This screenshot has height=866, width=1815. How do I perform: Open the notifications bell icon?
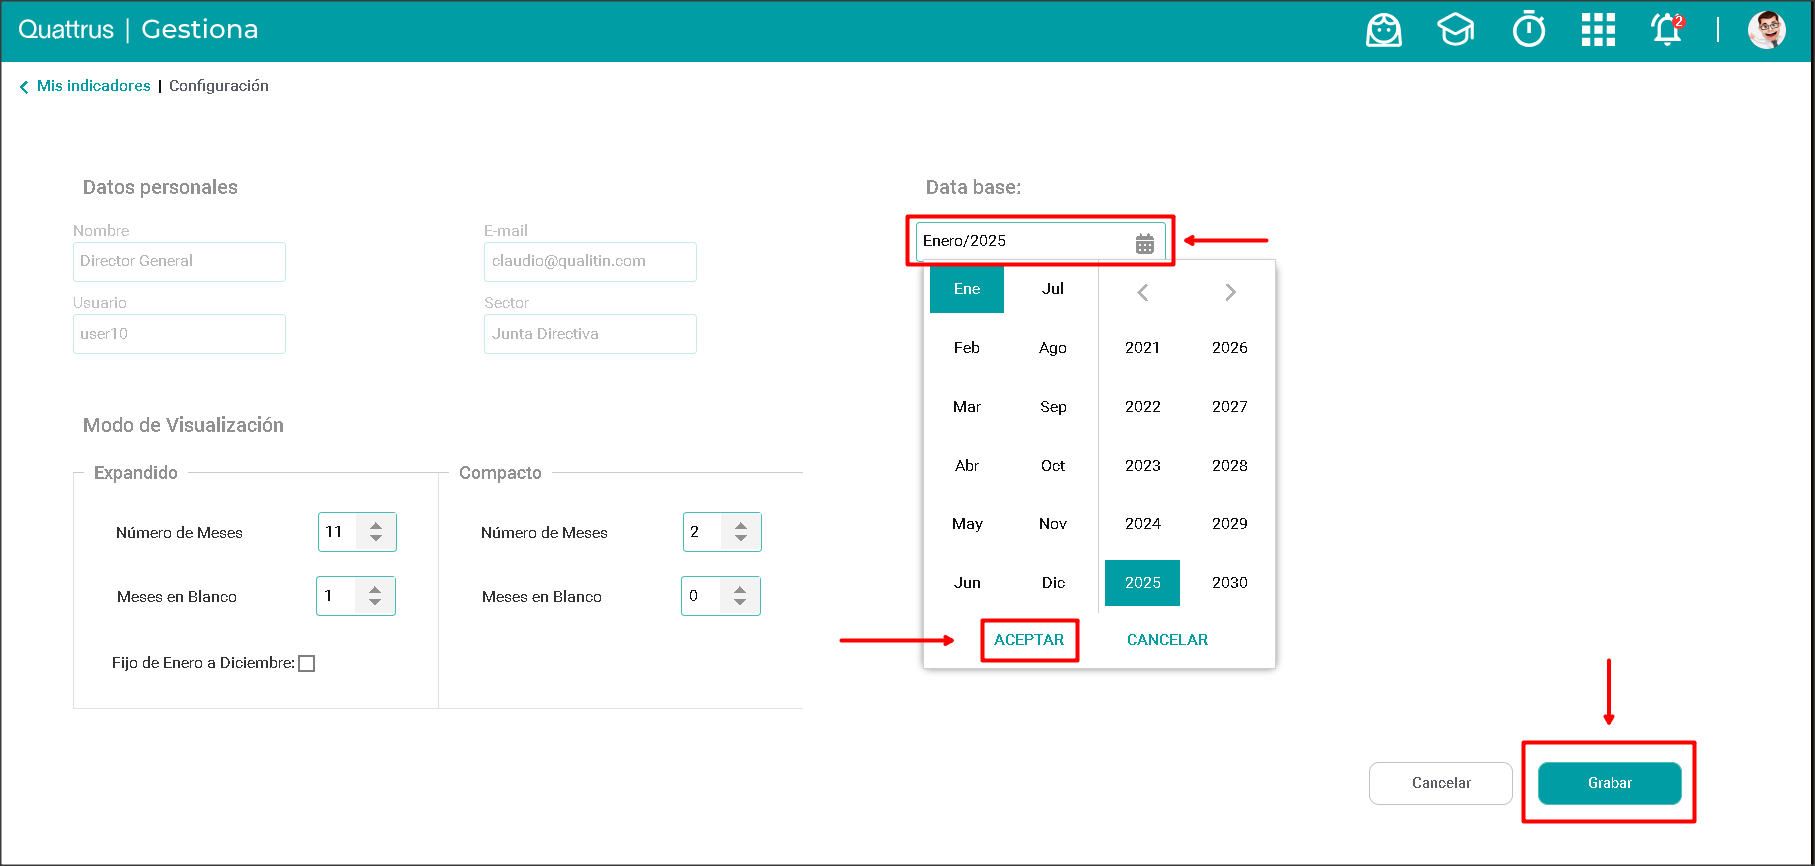pyautogui.click(x=1666, y=30)
